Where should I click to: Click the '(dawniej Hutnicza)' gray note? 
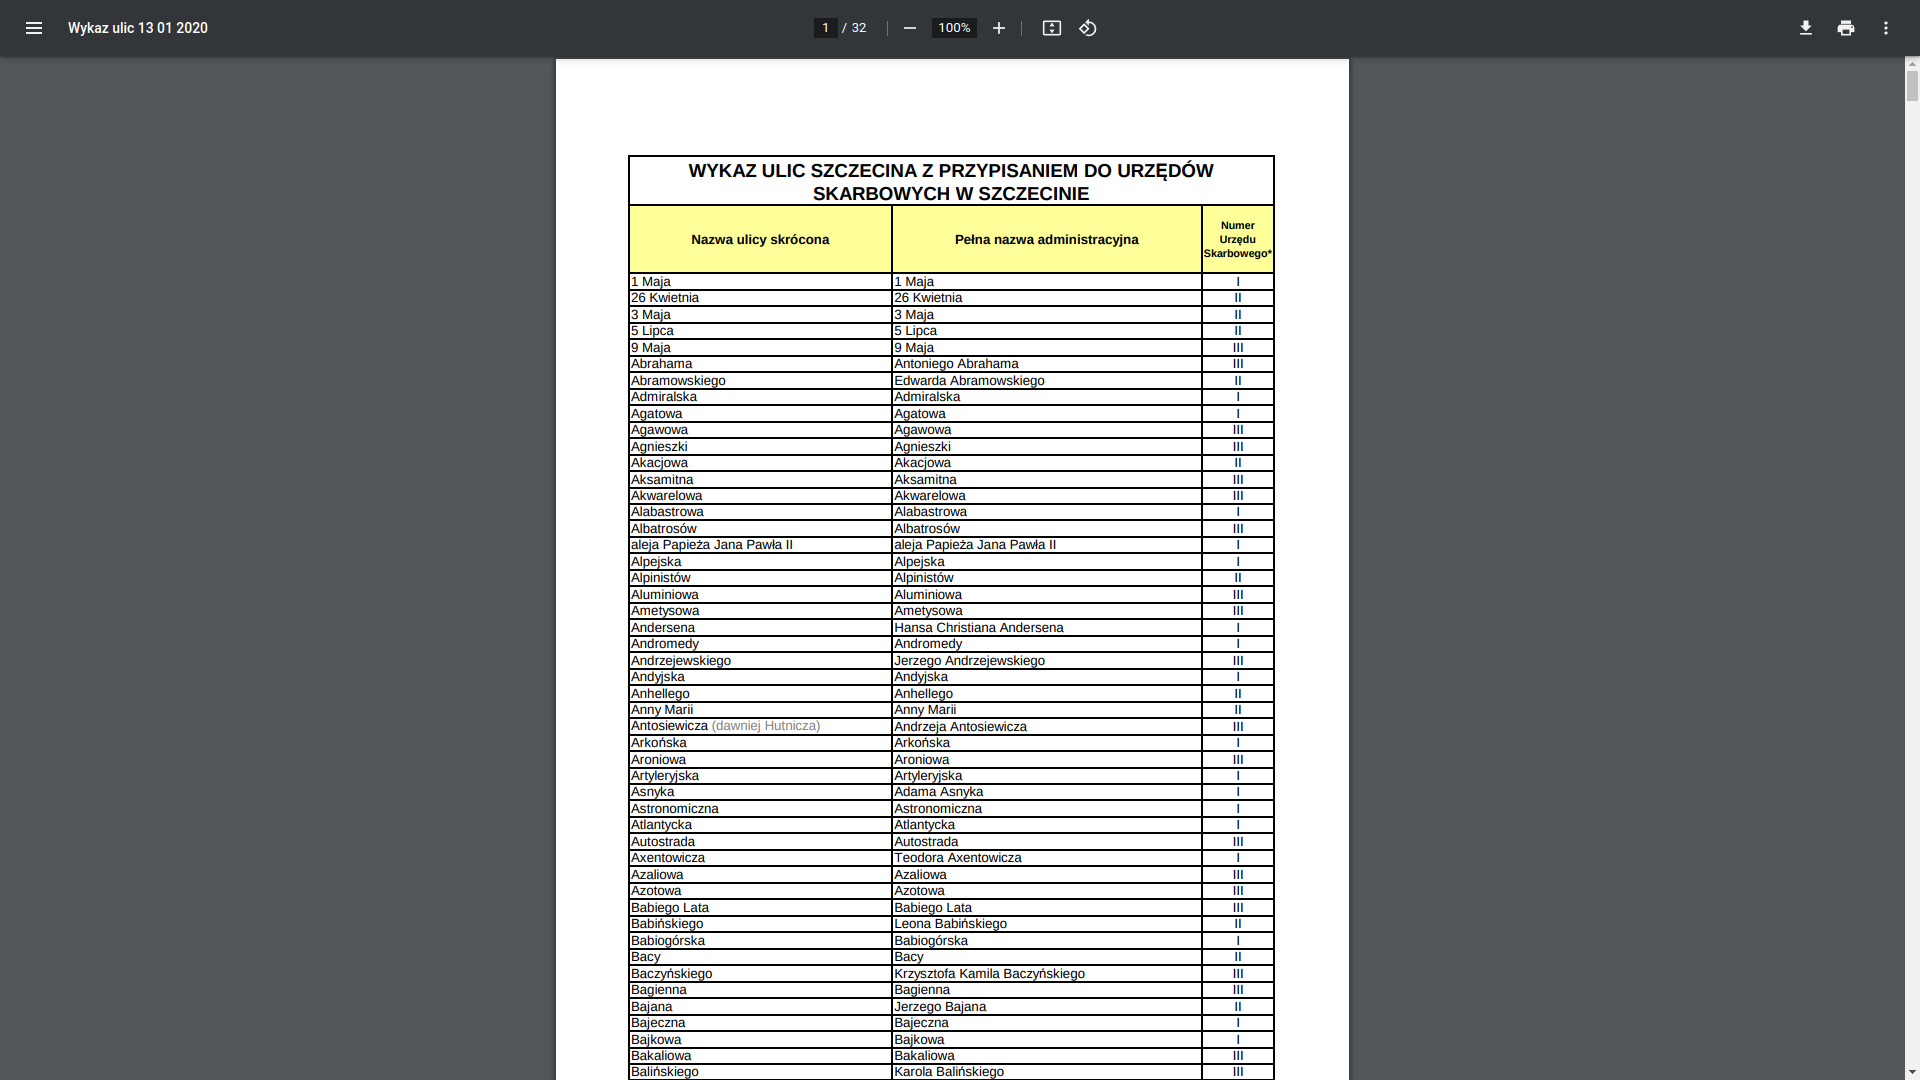click(766, 726)
